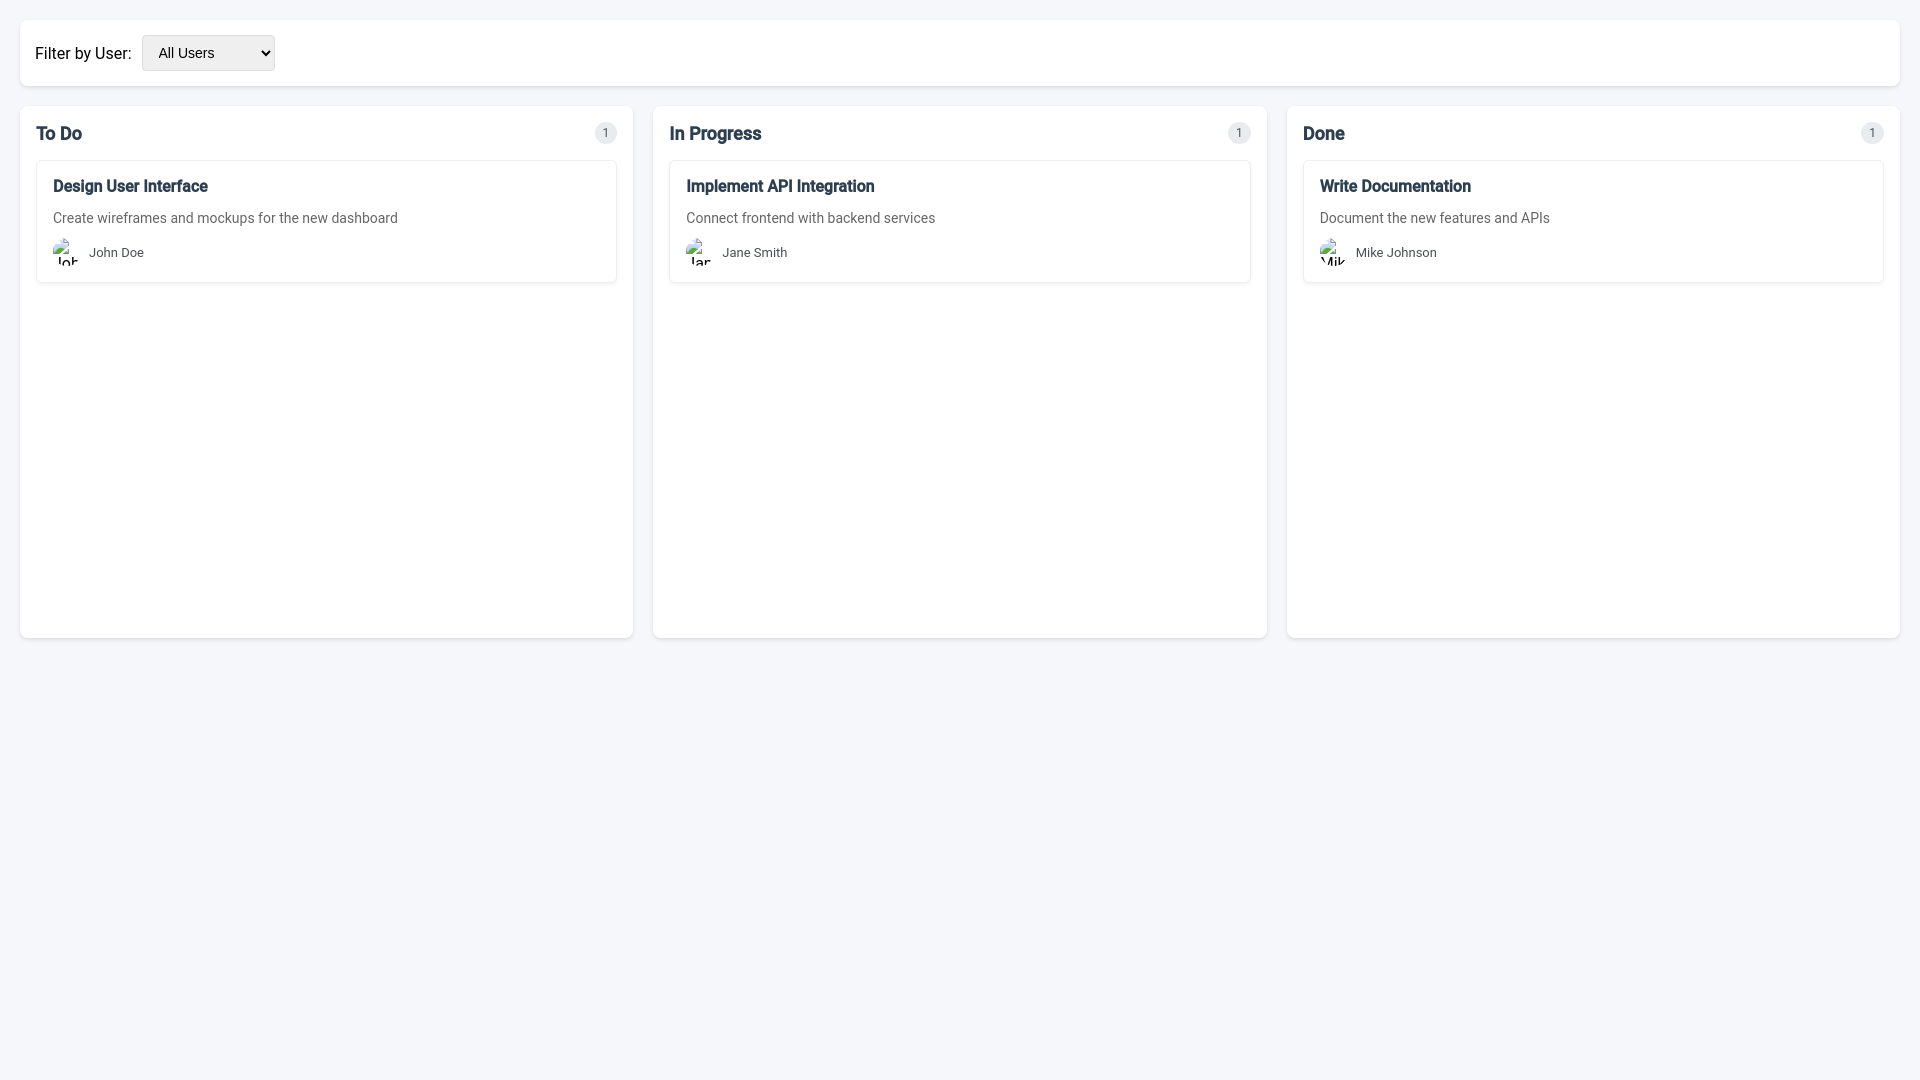This screenshot has width=1920, height=1080.
Task: Click the To Do column header
Action: (59, 133)
